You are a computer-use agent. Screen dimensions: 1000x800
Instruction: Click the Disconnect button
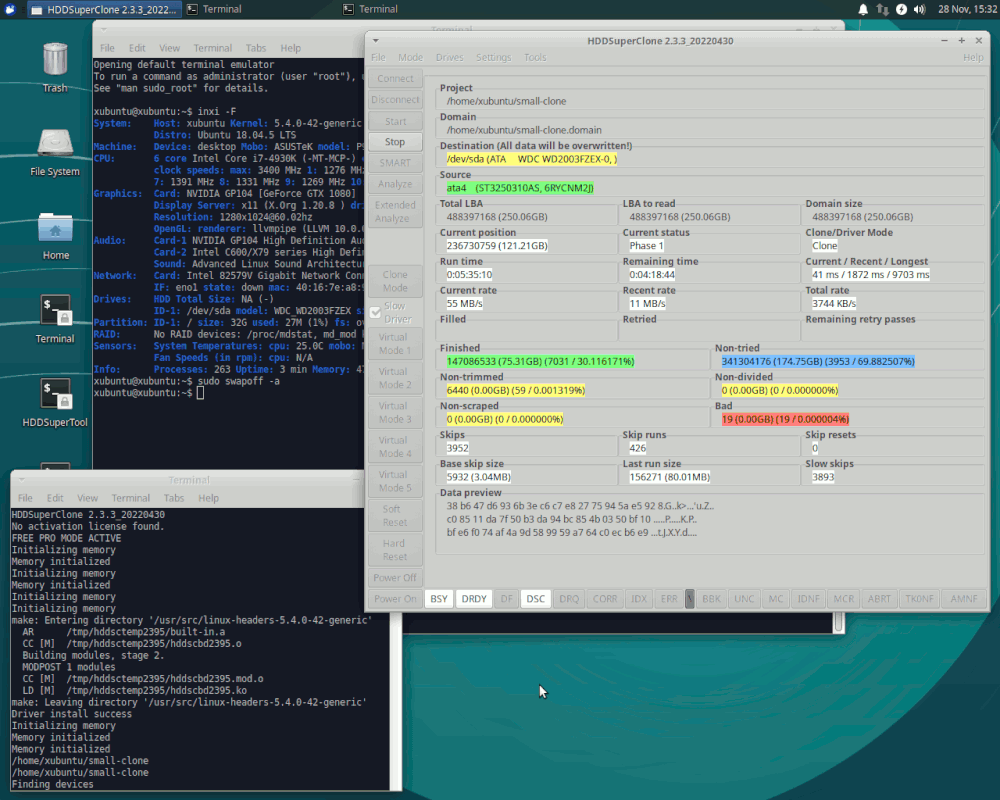point(395,100)
